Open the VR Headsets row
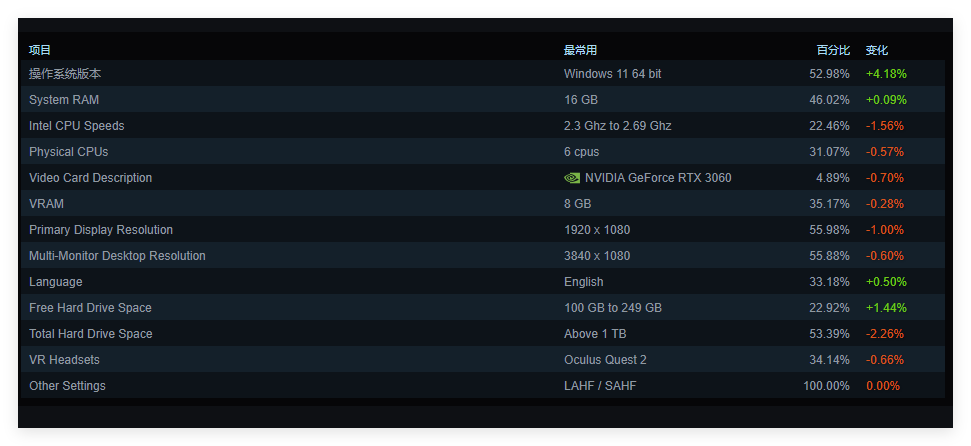 [x=483, y=360]
